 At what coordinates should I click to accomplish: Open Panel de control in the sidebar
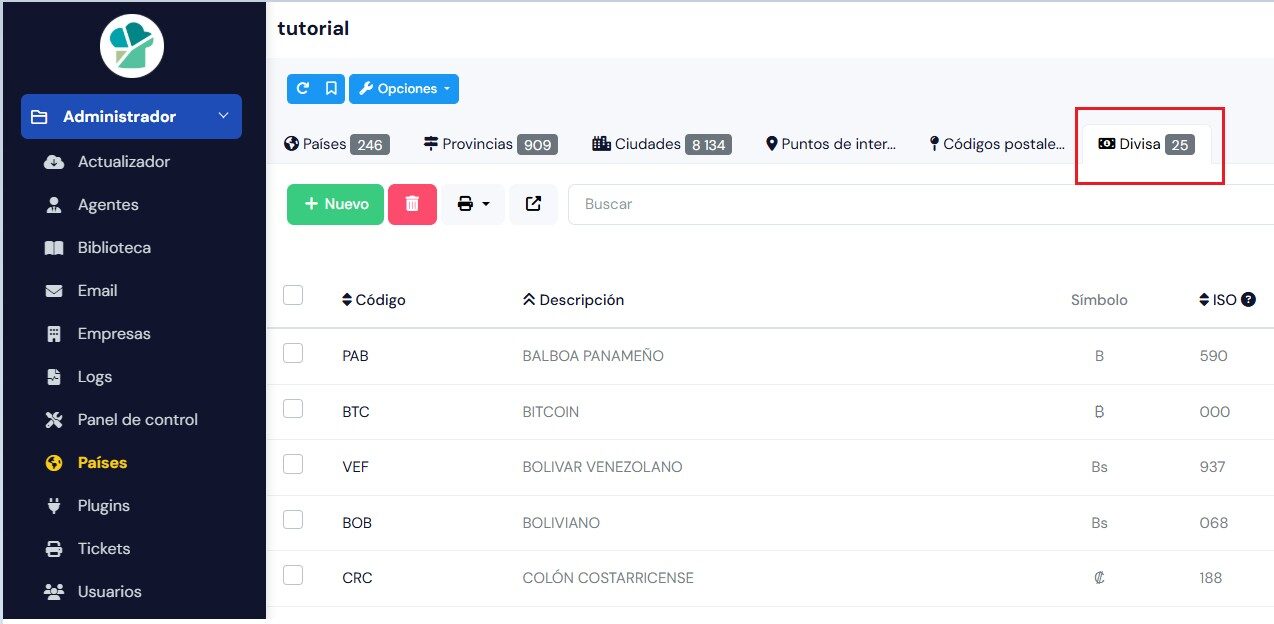coord(137,420)
